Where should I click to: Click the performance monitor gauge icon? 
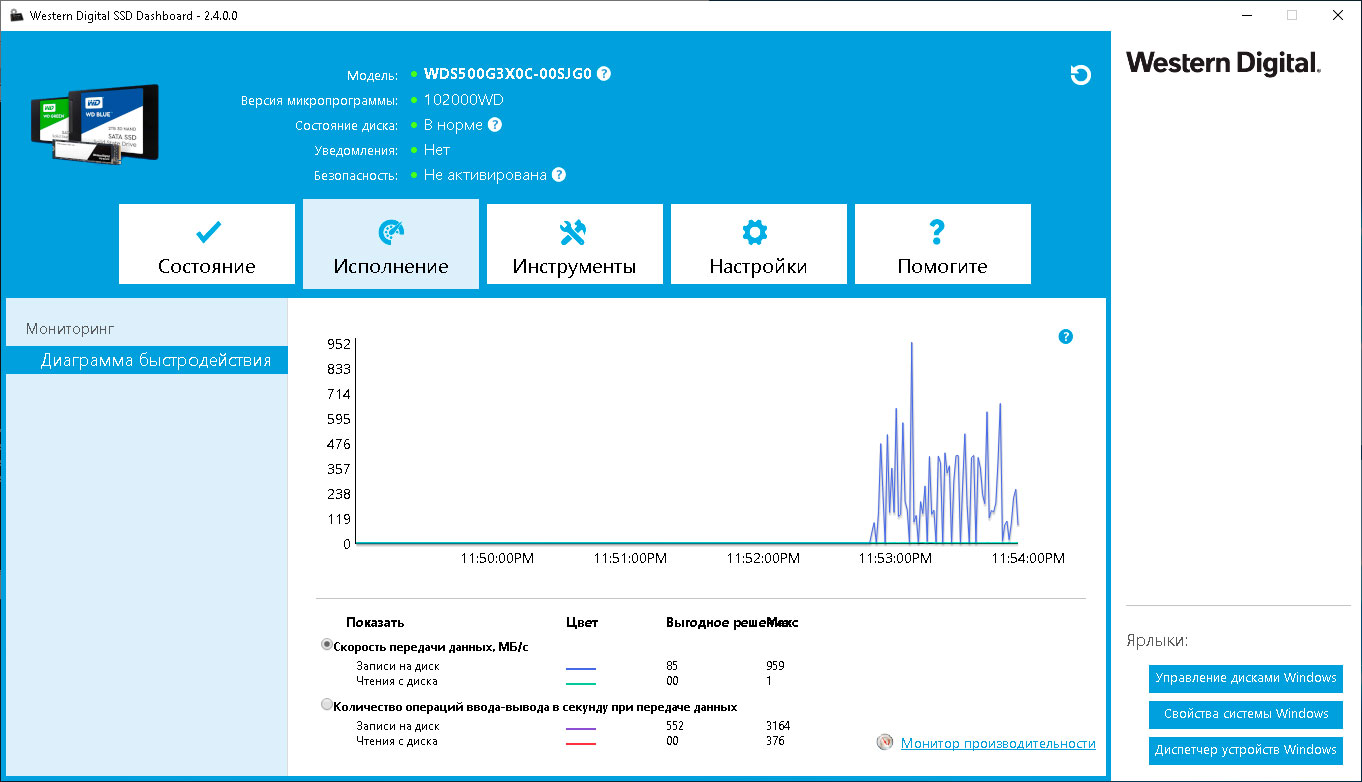coord(884,743)
